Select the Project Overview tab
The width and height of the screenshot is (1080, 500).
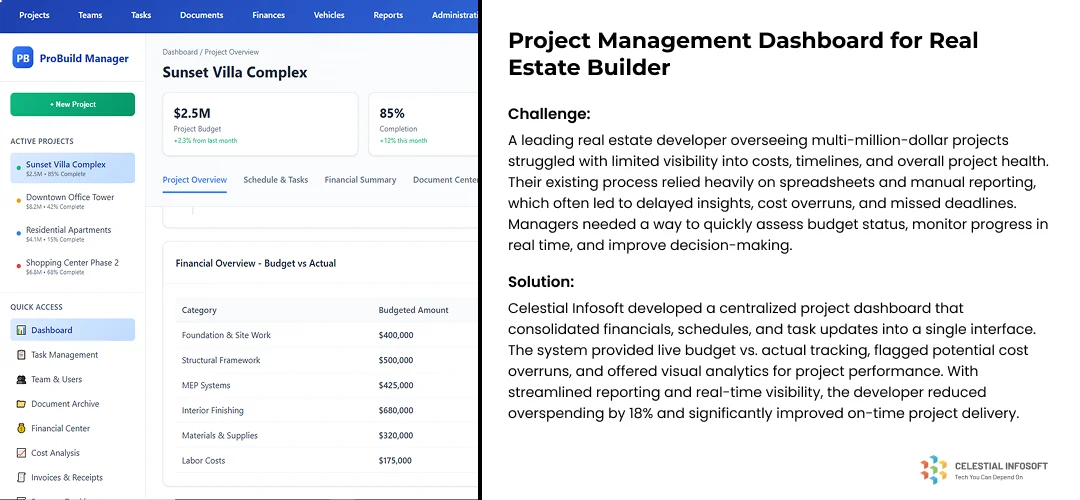pos(195,180)
